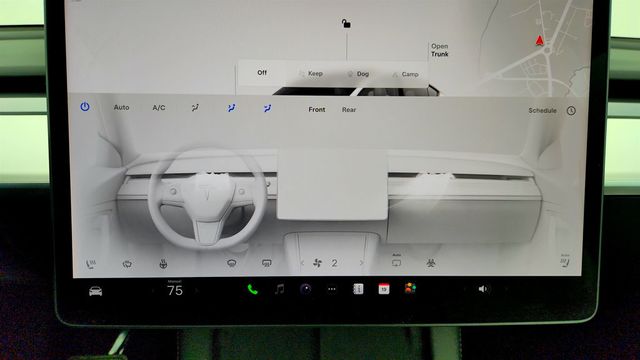Tap Open Trunk

pyautogui.click(x=440, y=50)
